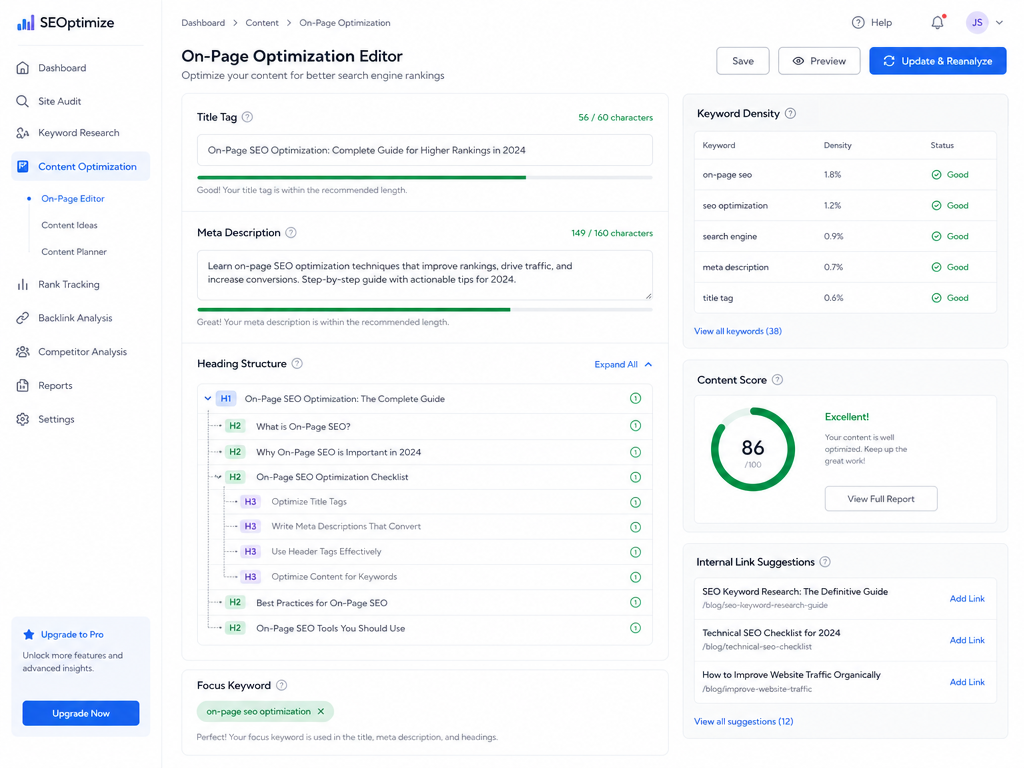Collapse the H1 heading tree node
1024x768 pixels.
point(208,398)
